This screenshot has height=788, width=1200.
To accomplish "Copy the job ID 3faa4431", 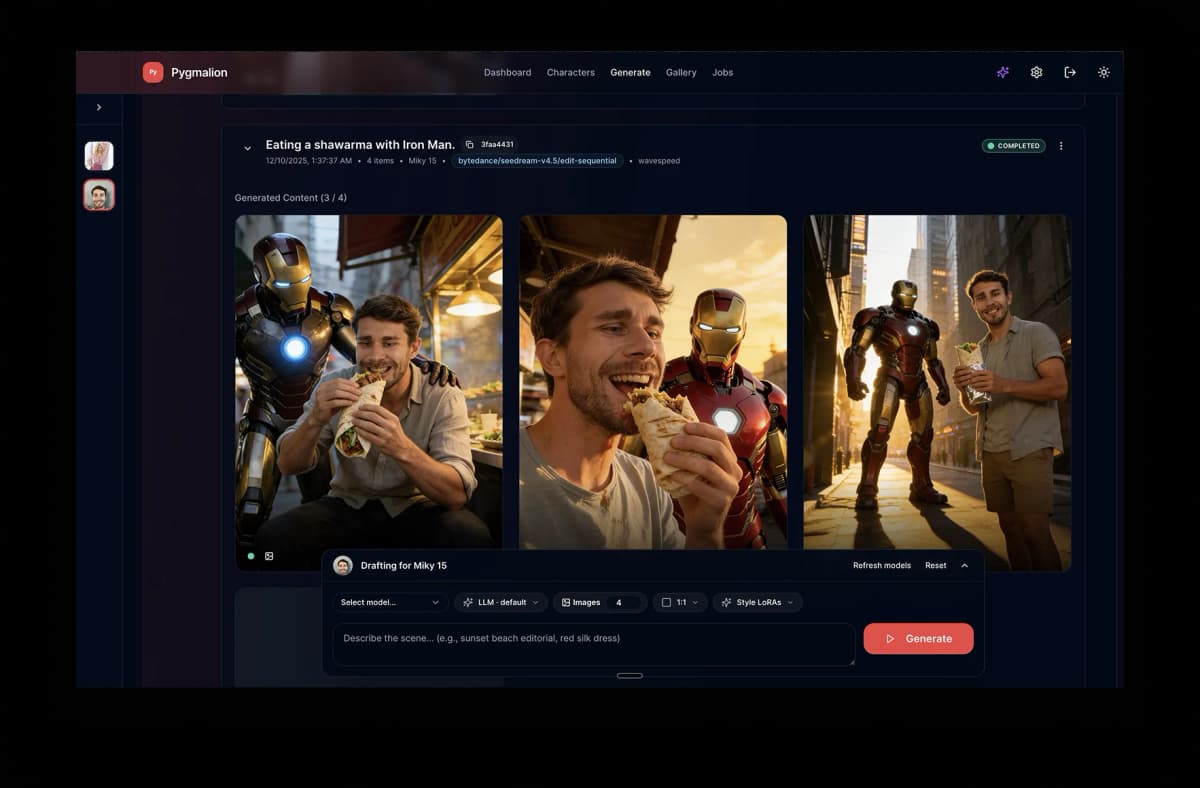I will pos(470,145).
